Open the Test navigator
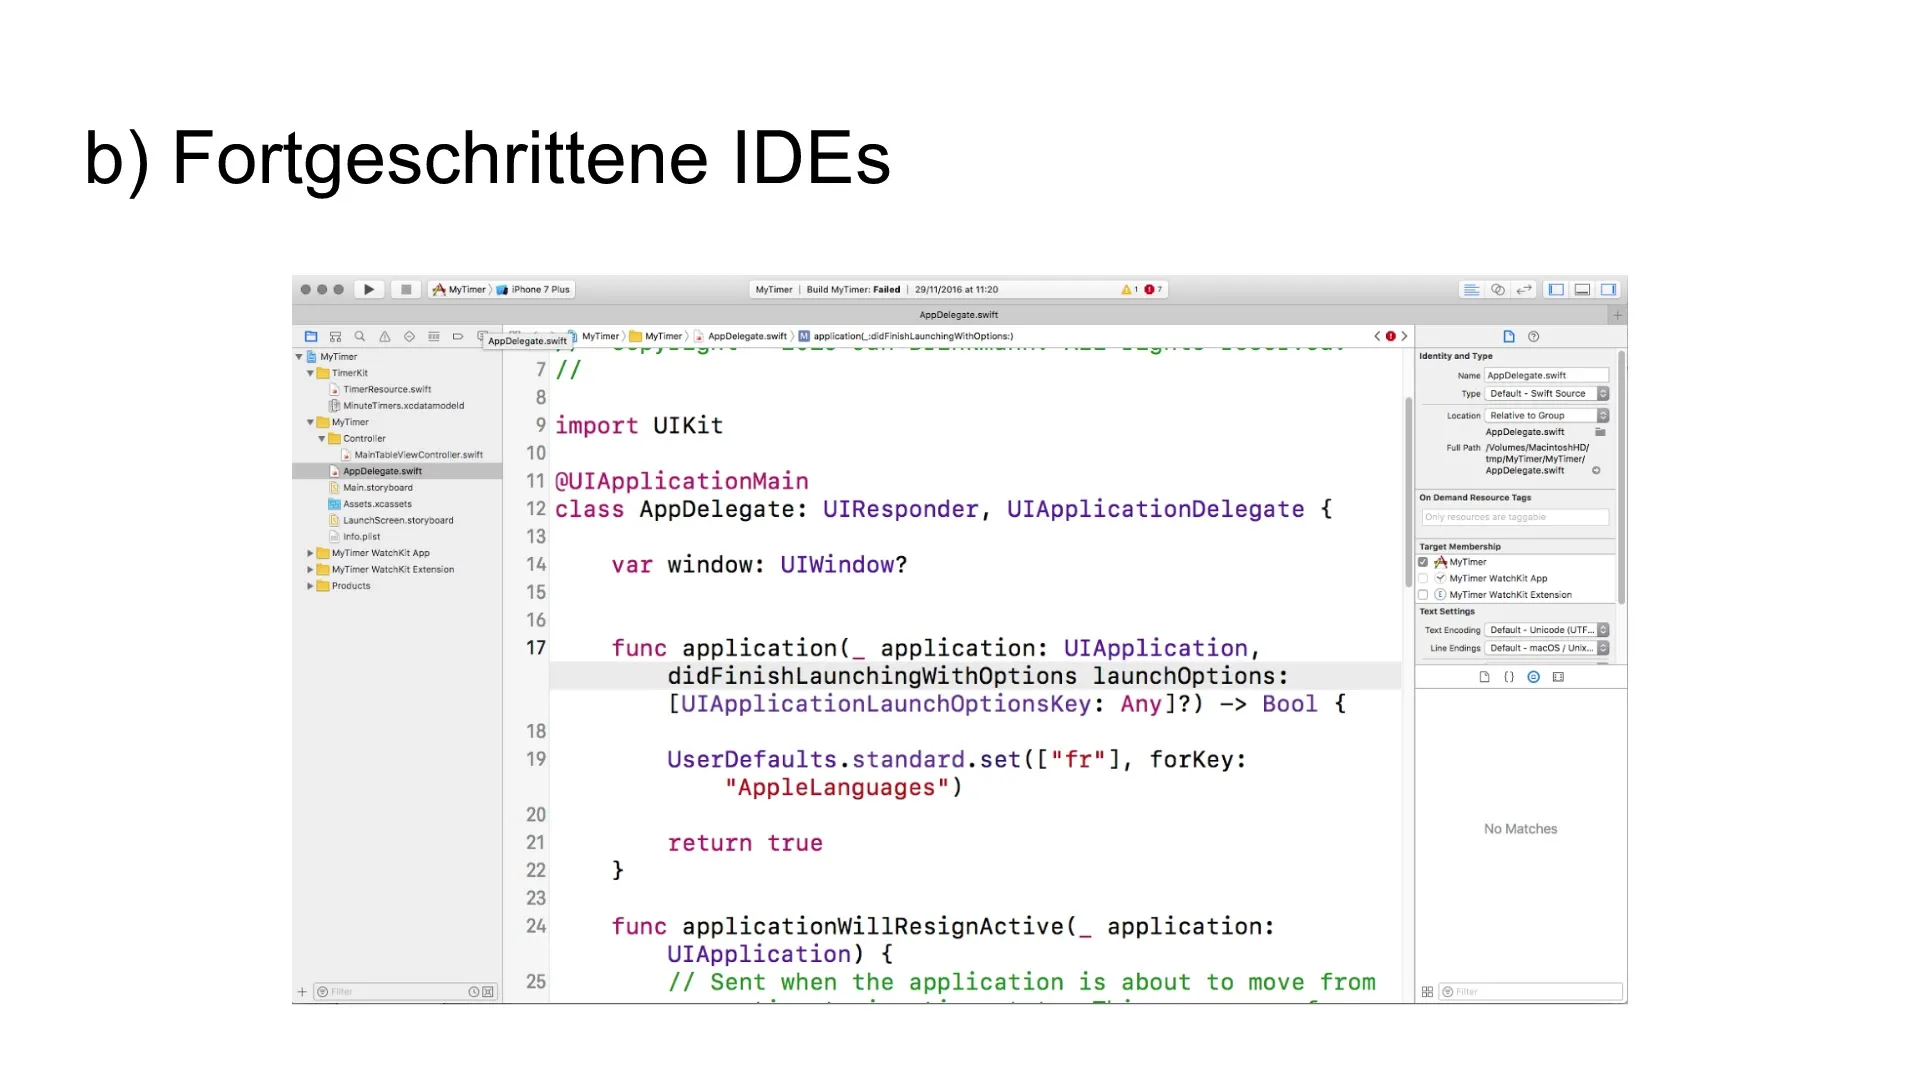Image resolution: width=1920 pixels, height=1080 pixels. (x=409, y=337)
